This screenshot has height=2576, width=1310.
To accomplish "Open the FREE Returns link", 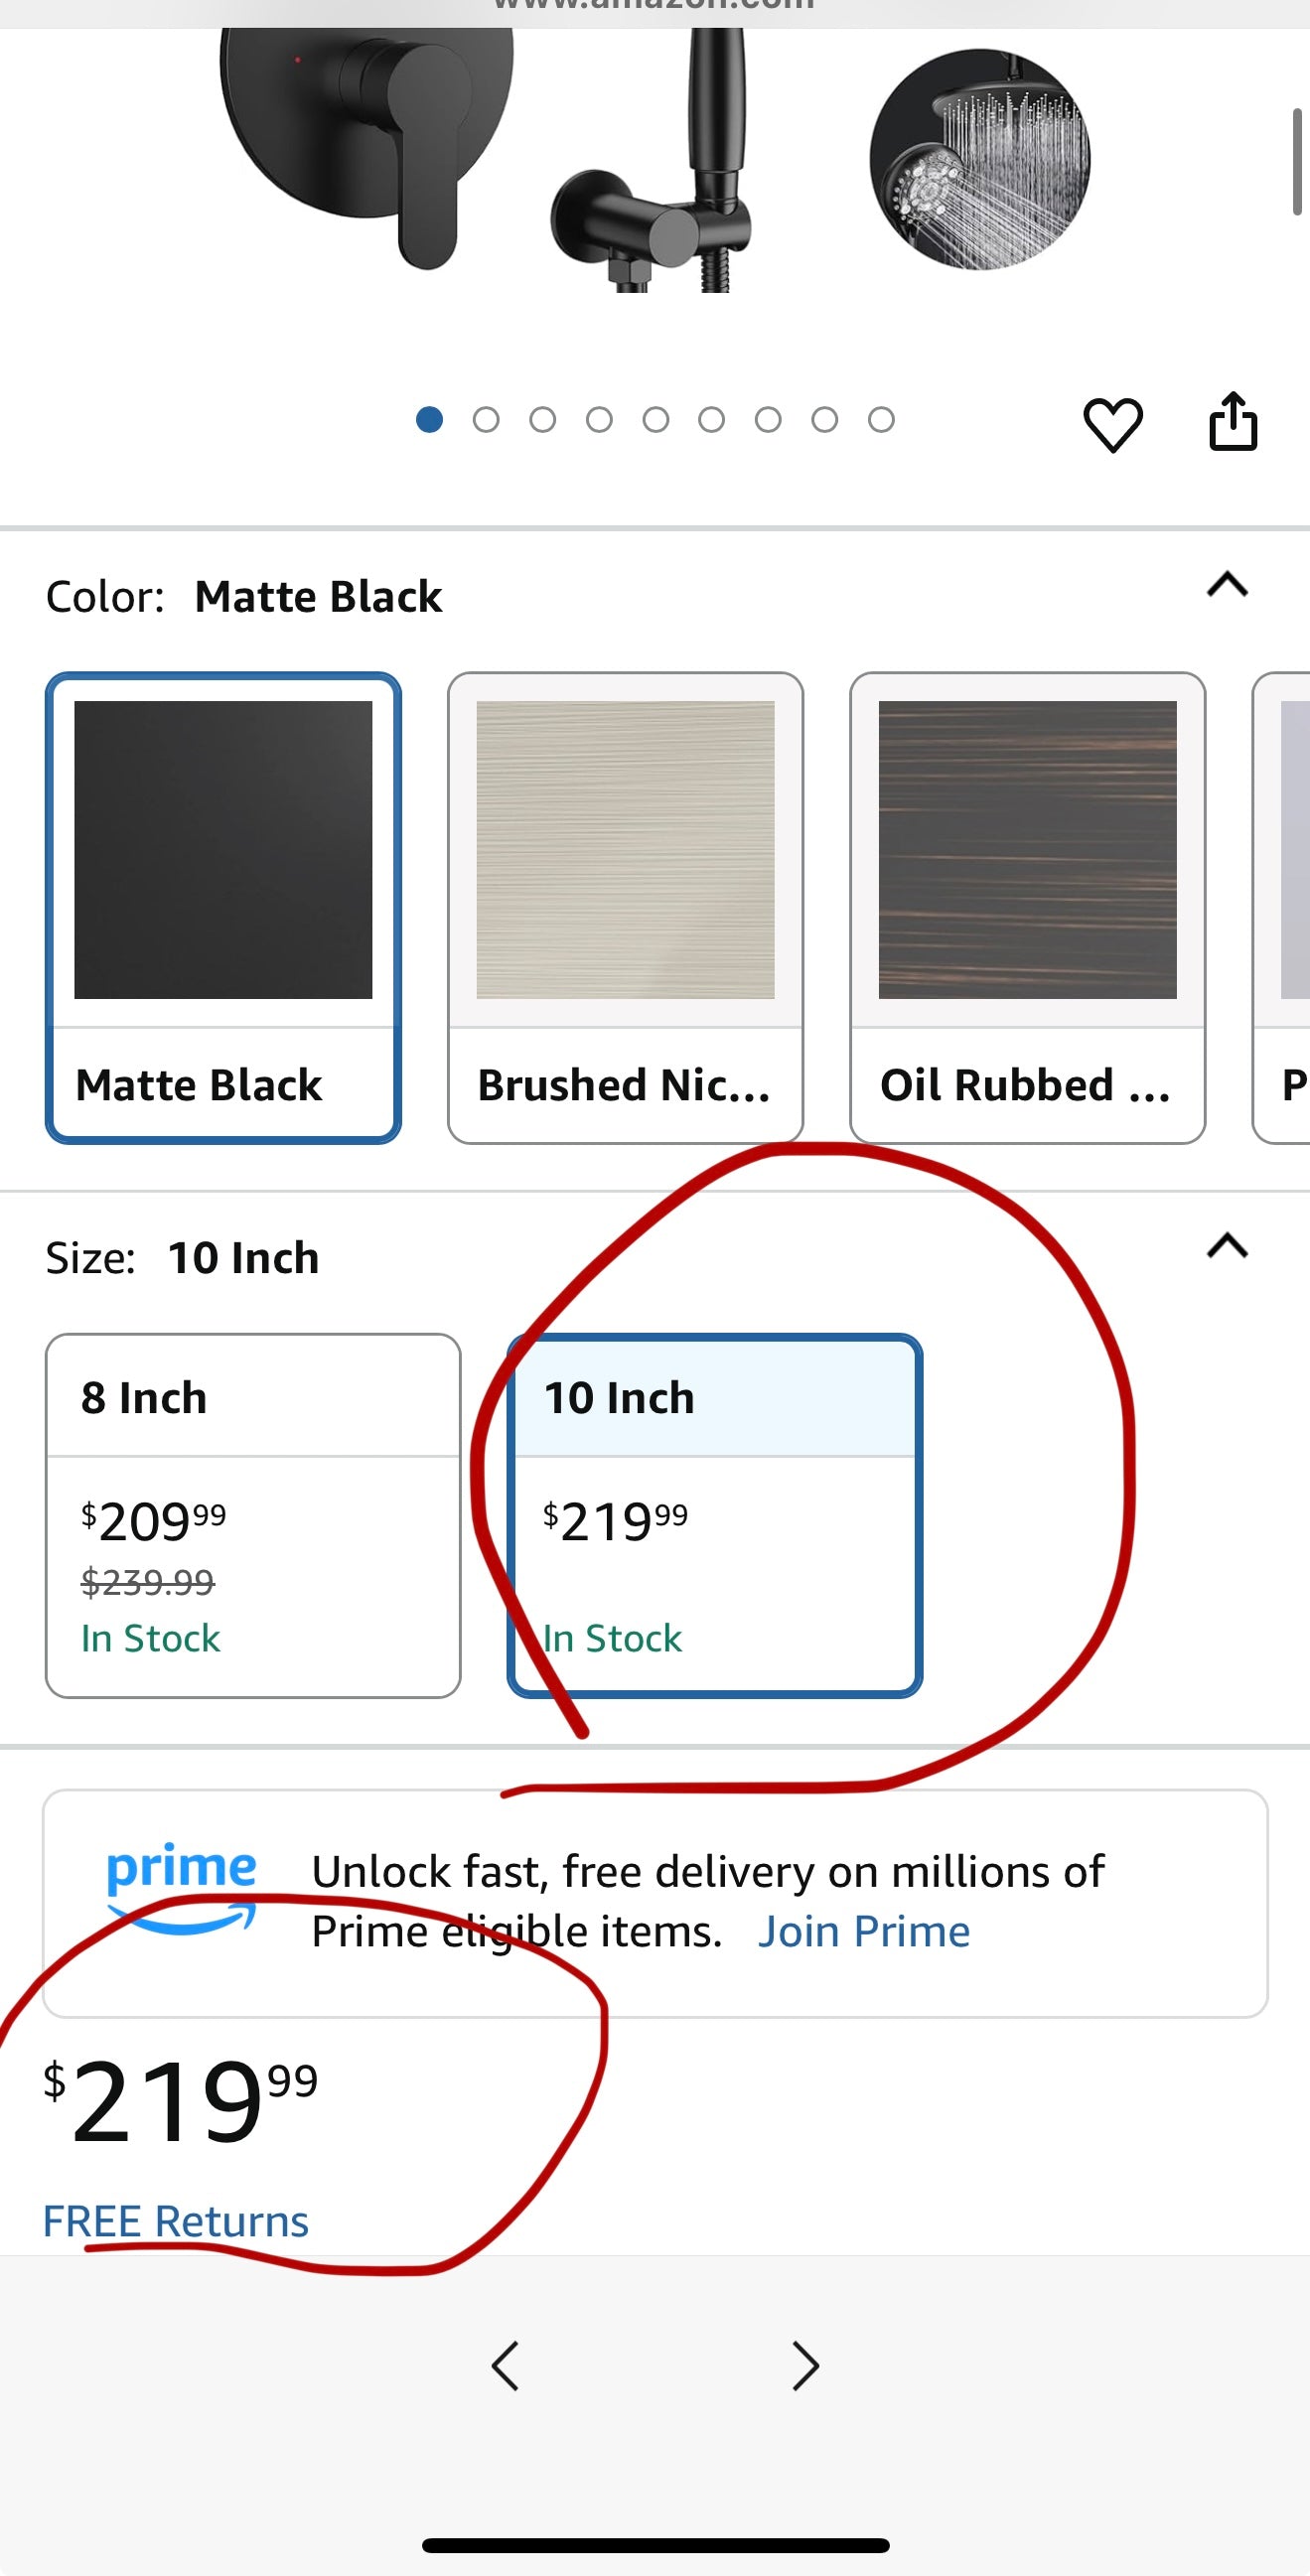I will (x=176, y=2222).
